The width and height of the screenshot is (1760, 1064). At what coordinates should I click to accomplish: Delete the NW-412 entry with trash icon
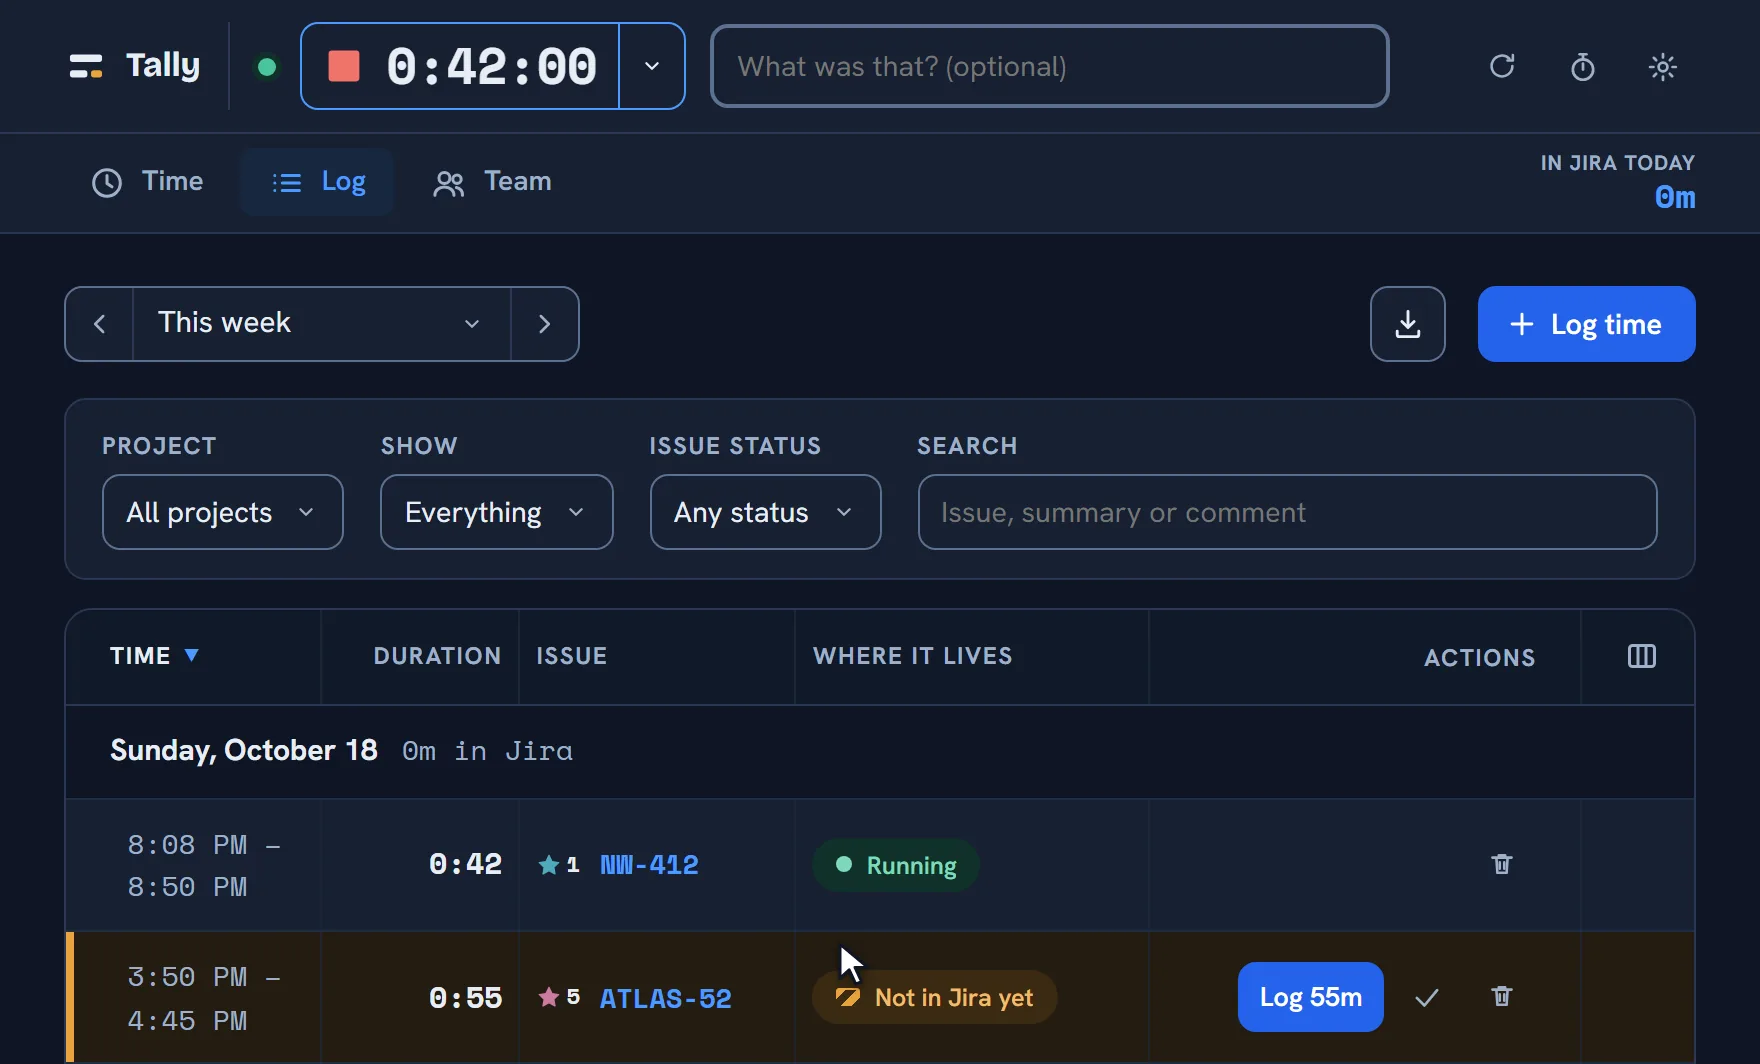[x=1501, y=864]
